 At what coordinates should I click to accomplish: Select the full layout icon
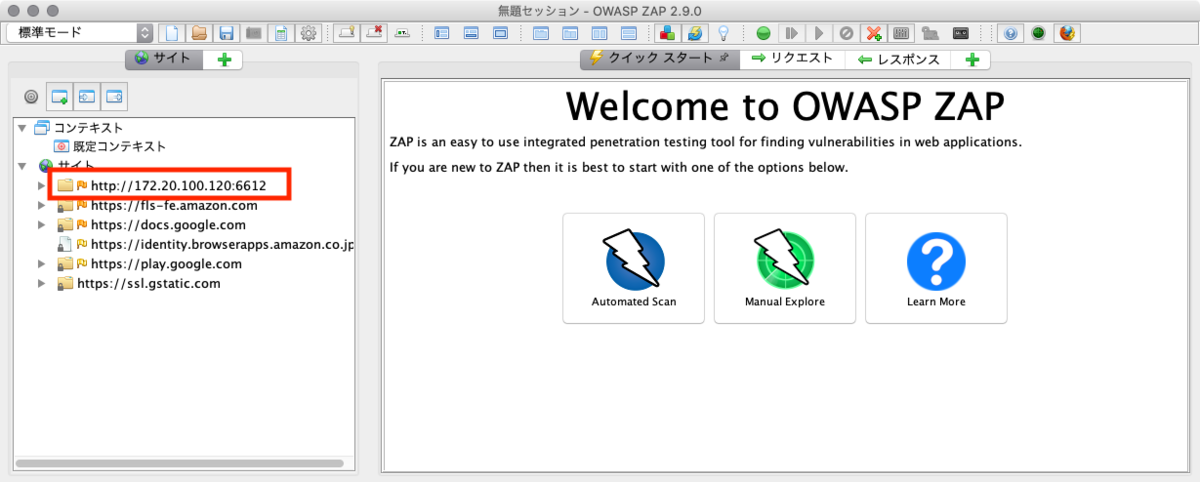click(500, 33)
